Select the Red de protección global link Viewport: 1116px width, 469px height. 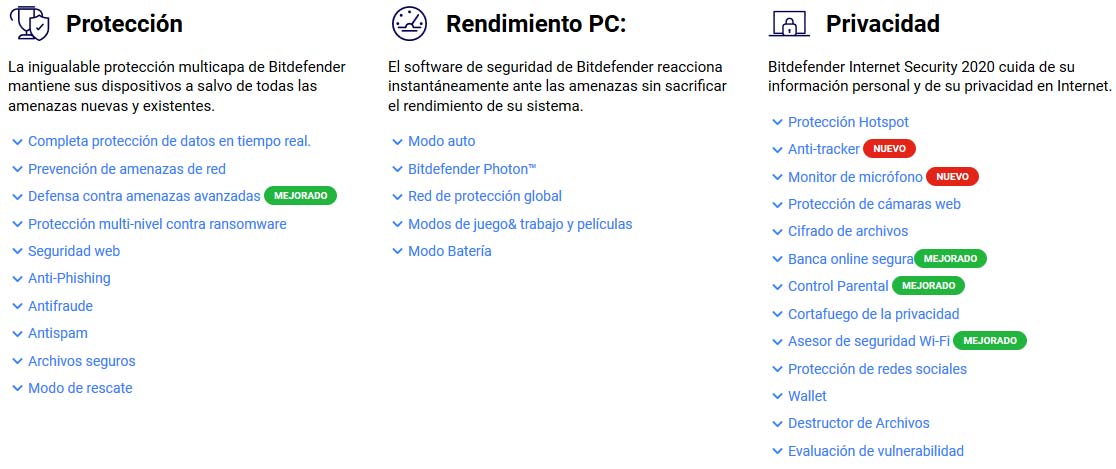pos(484,196)
